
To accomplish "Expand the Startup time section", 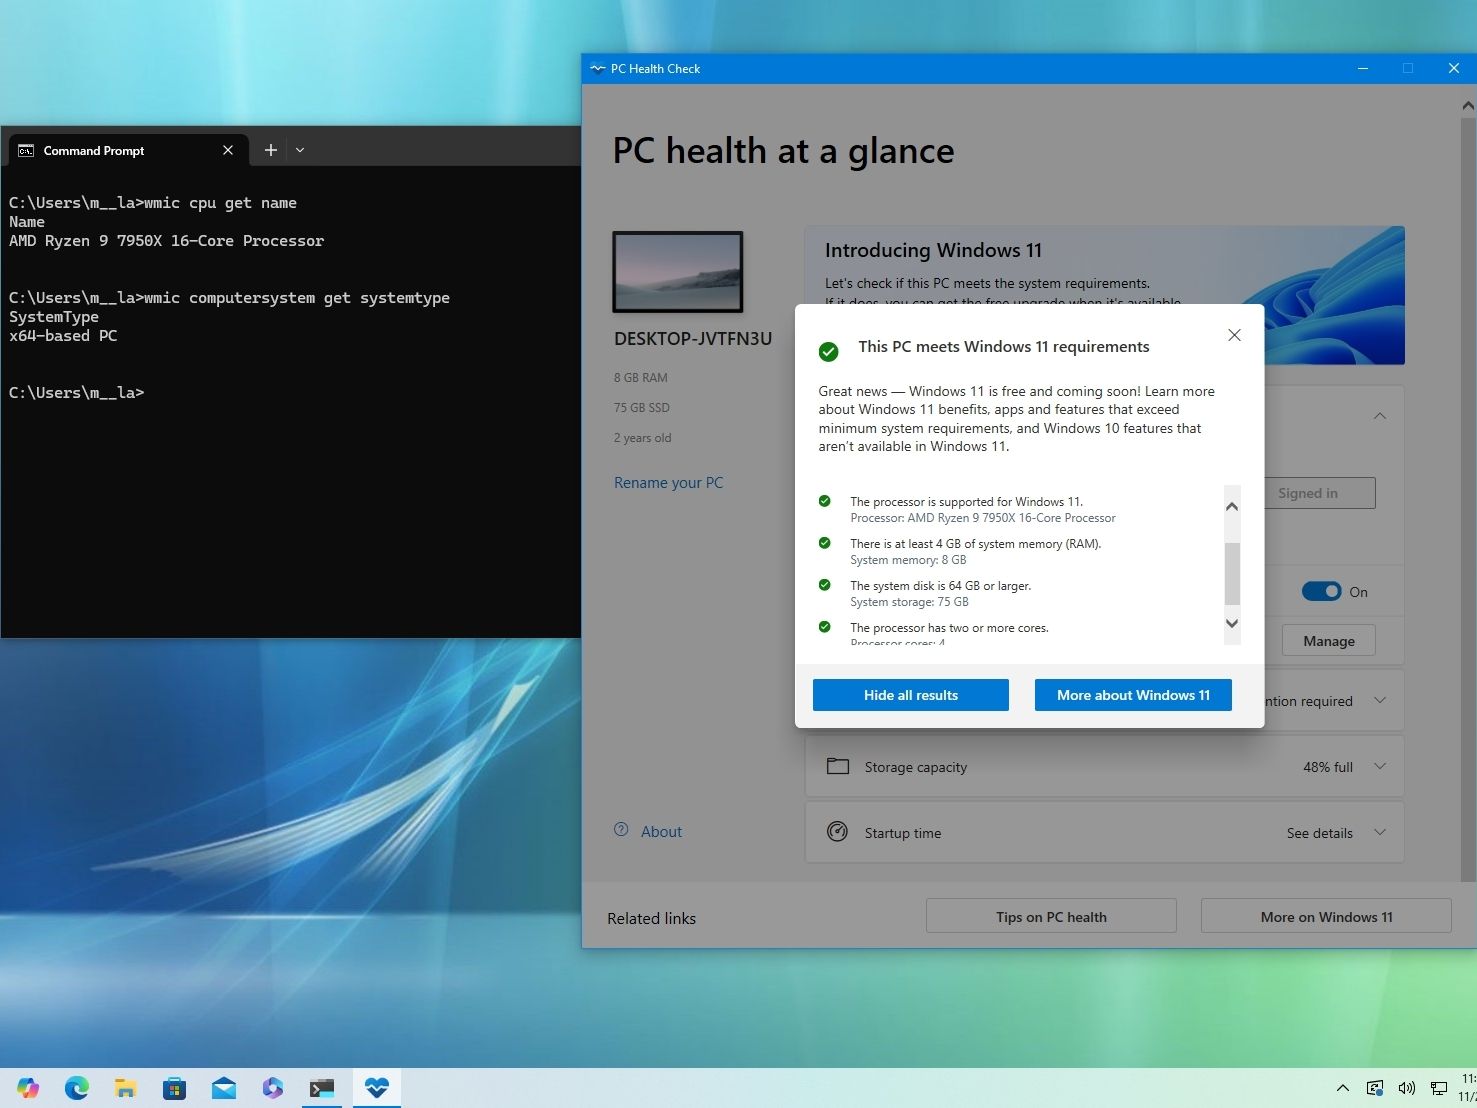I will tap(1380, 832).
